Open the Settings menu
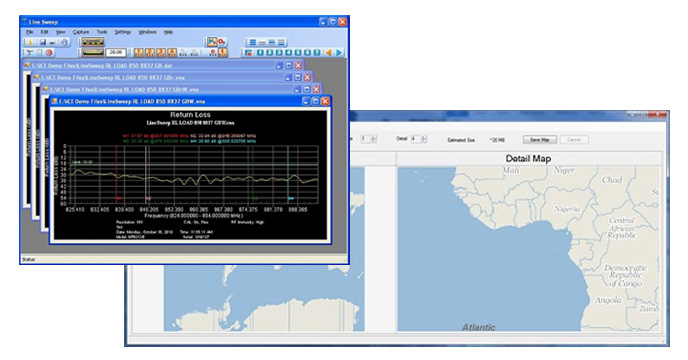 click(123, 32)
